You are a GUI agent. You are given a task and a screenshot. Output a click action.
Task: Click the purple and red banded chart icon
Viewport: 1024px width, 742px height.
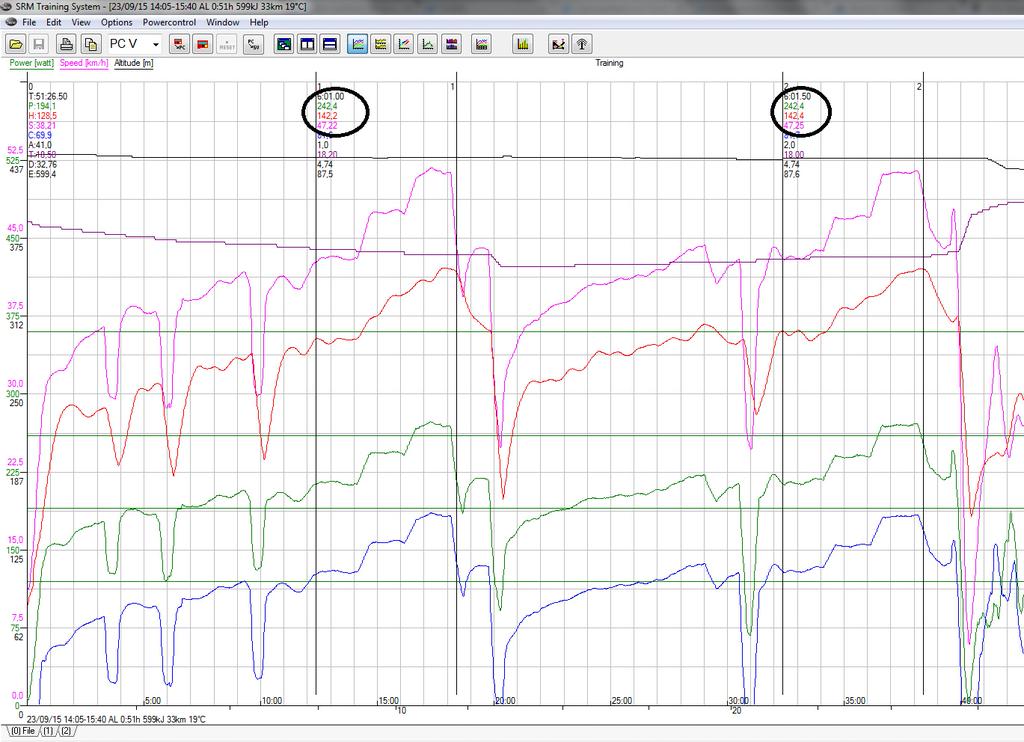click(451, 44)
